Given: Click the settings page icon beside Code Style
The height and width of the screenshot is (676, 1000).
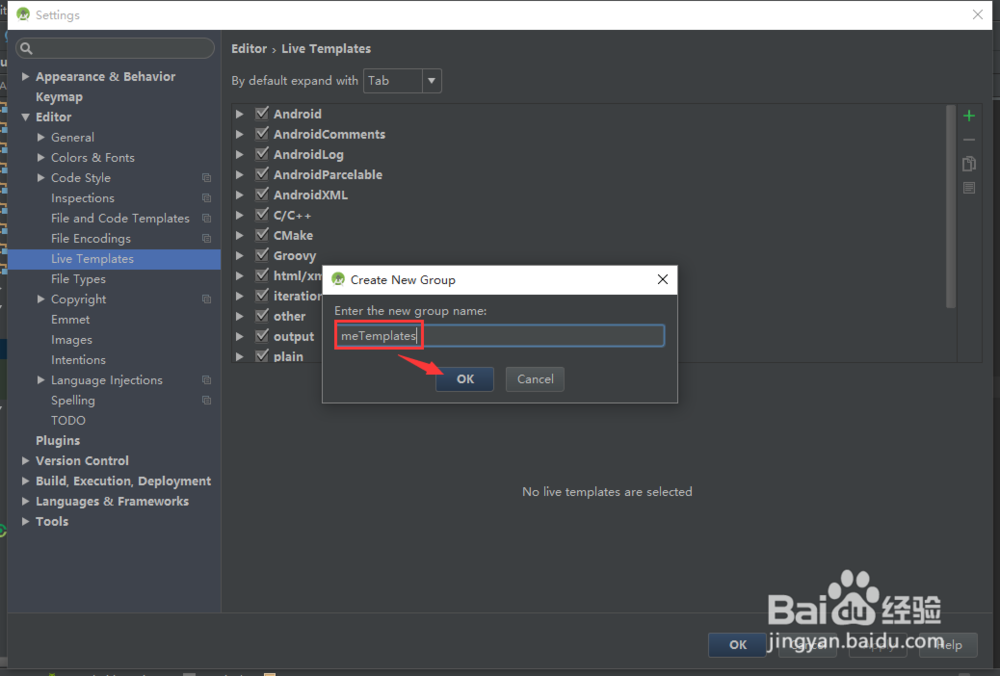Looking at the screenshot, I should 206,177.
